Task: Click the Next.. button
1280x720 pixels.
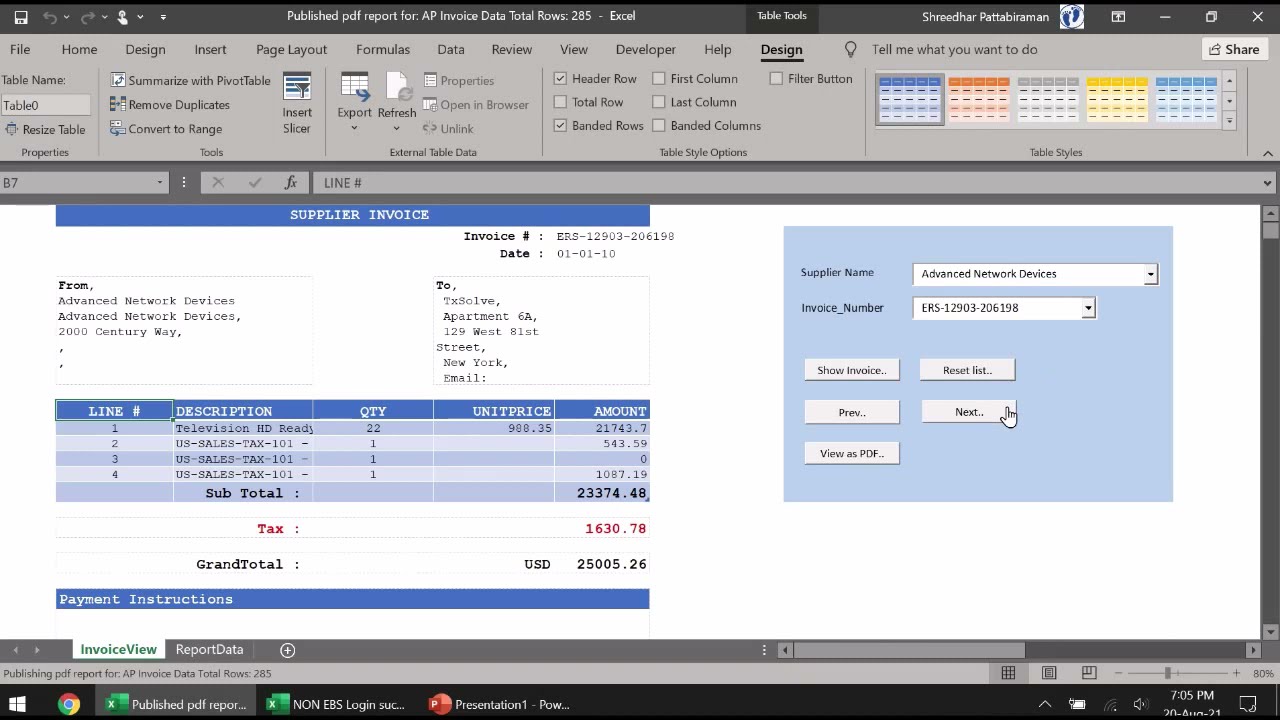Action: (x=967, y=412)
